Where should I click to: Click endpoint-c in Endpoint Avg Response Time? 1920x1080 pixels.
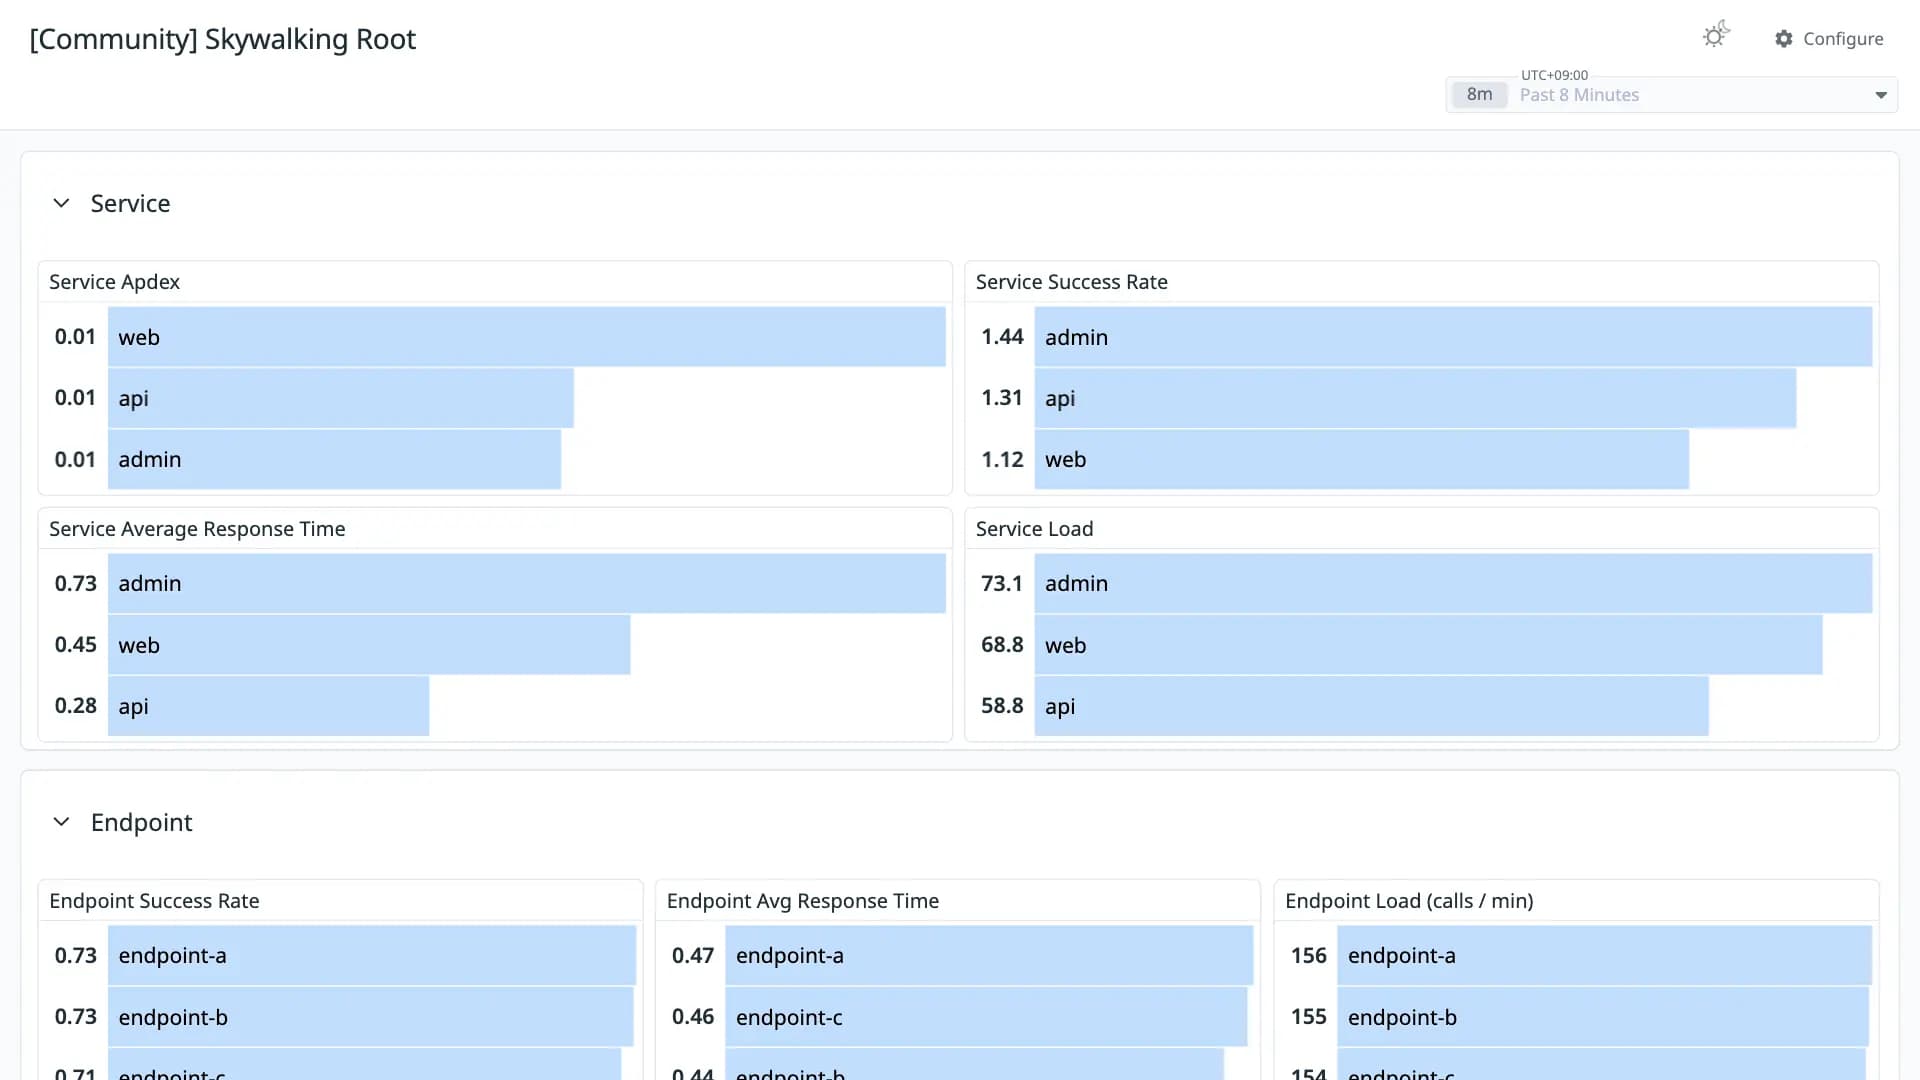pos(986,1017)
